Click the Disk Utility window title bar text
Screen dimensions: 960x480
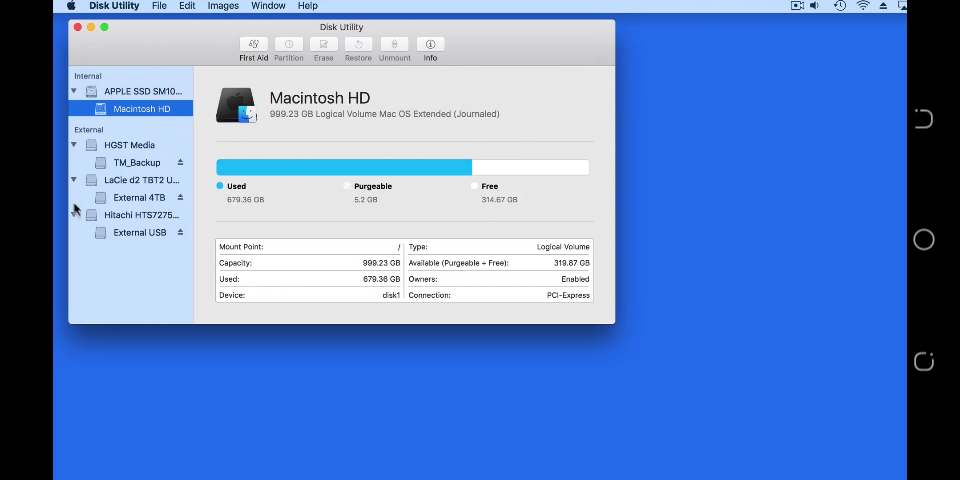coord(341,27)
